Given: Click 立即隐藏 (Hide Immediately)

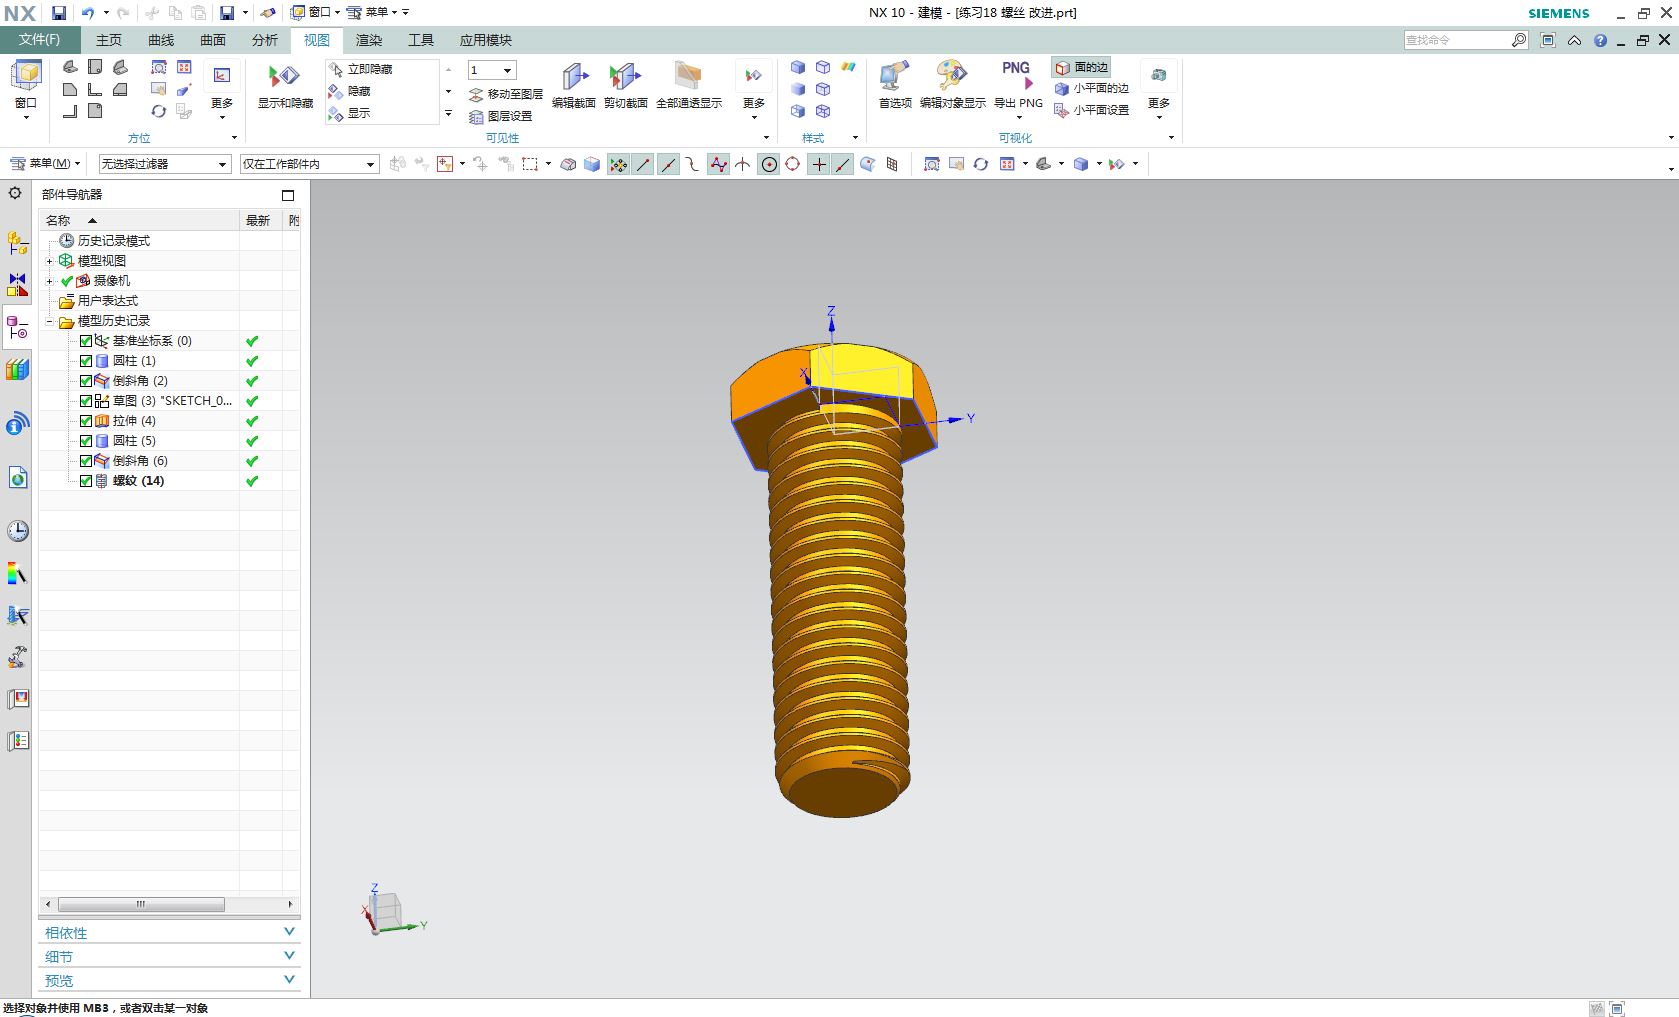Looking at the screenshot, I should pyautogui.click(x=360, y=69).
